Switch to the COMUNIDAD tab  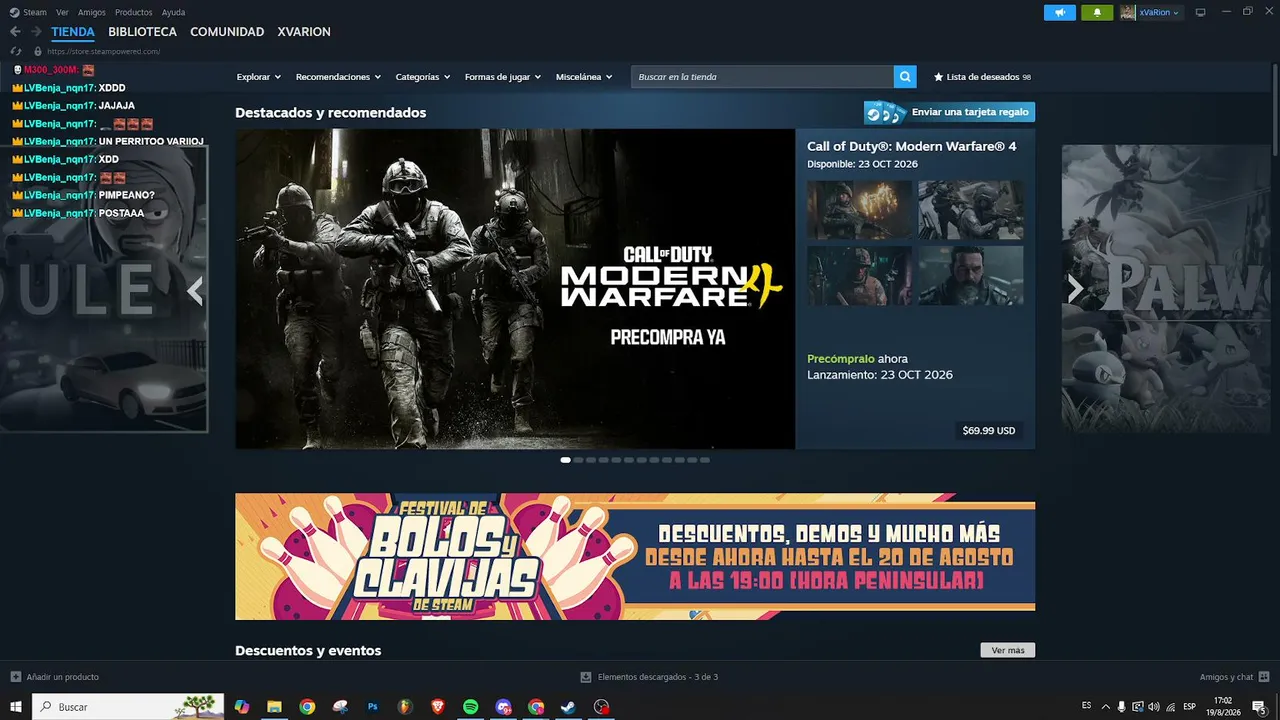[227, 32]
